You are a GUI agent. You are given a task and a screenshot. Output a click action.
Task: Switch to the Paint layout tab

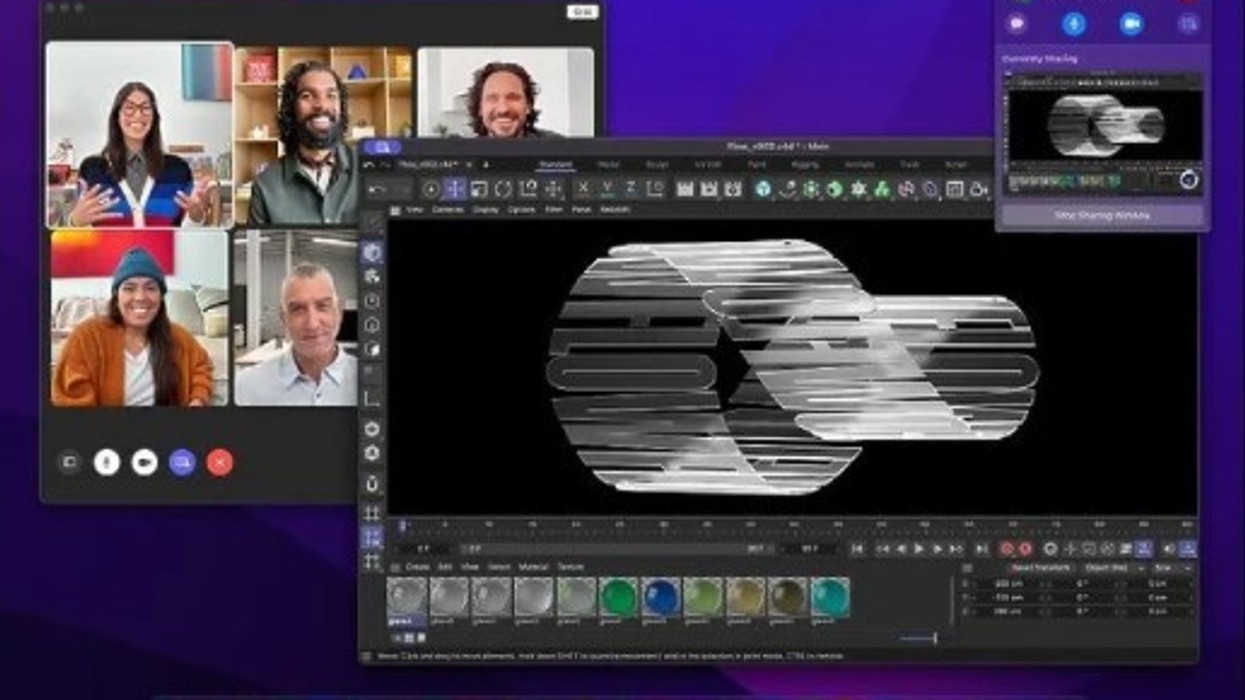click(x=758, y=164)
